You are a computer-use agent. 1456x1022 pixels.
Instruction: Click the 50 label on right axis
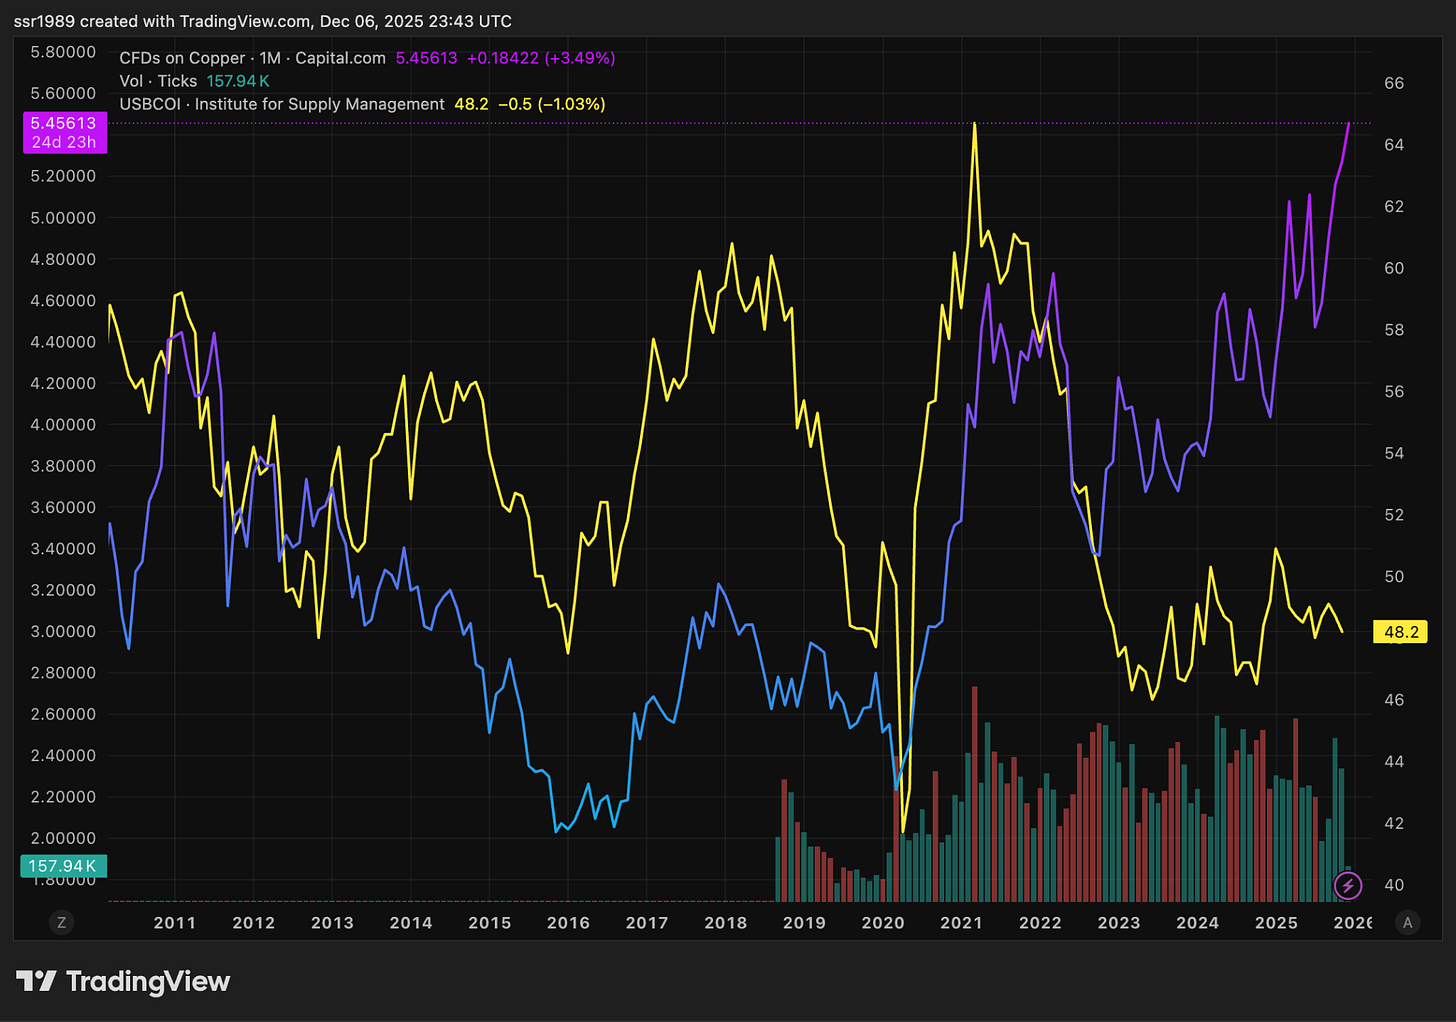coord(1394,577)
